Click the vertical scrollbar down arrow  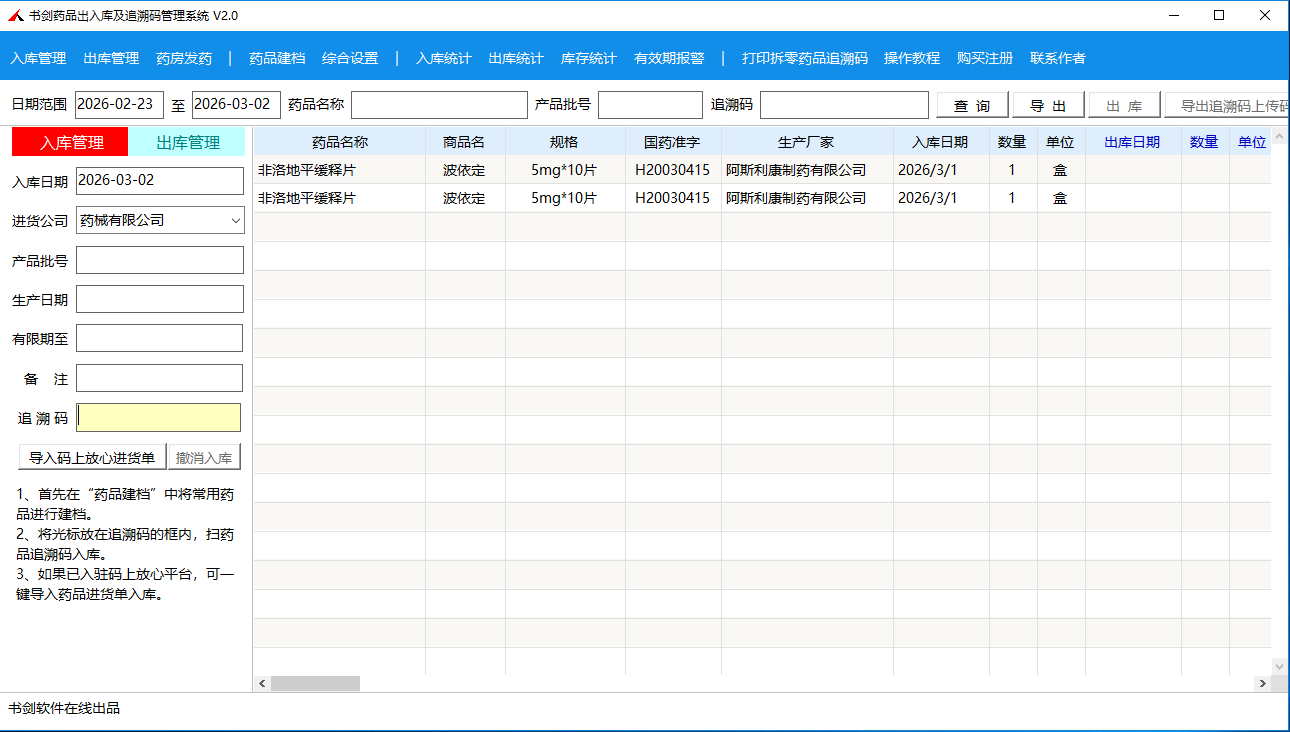tap(1279, 666)
